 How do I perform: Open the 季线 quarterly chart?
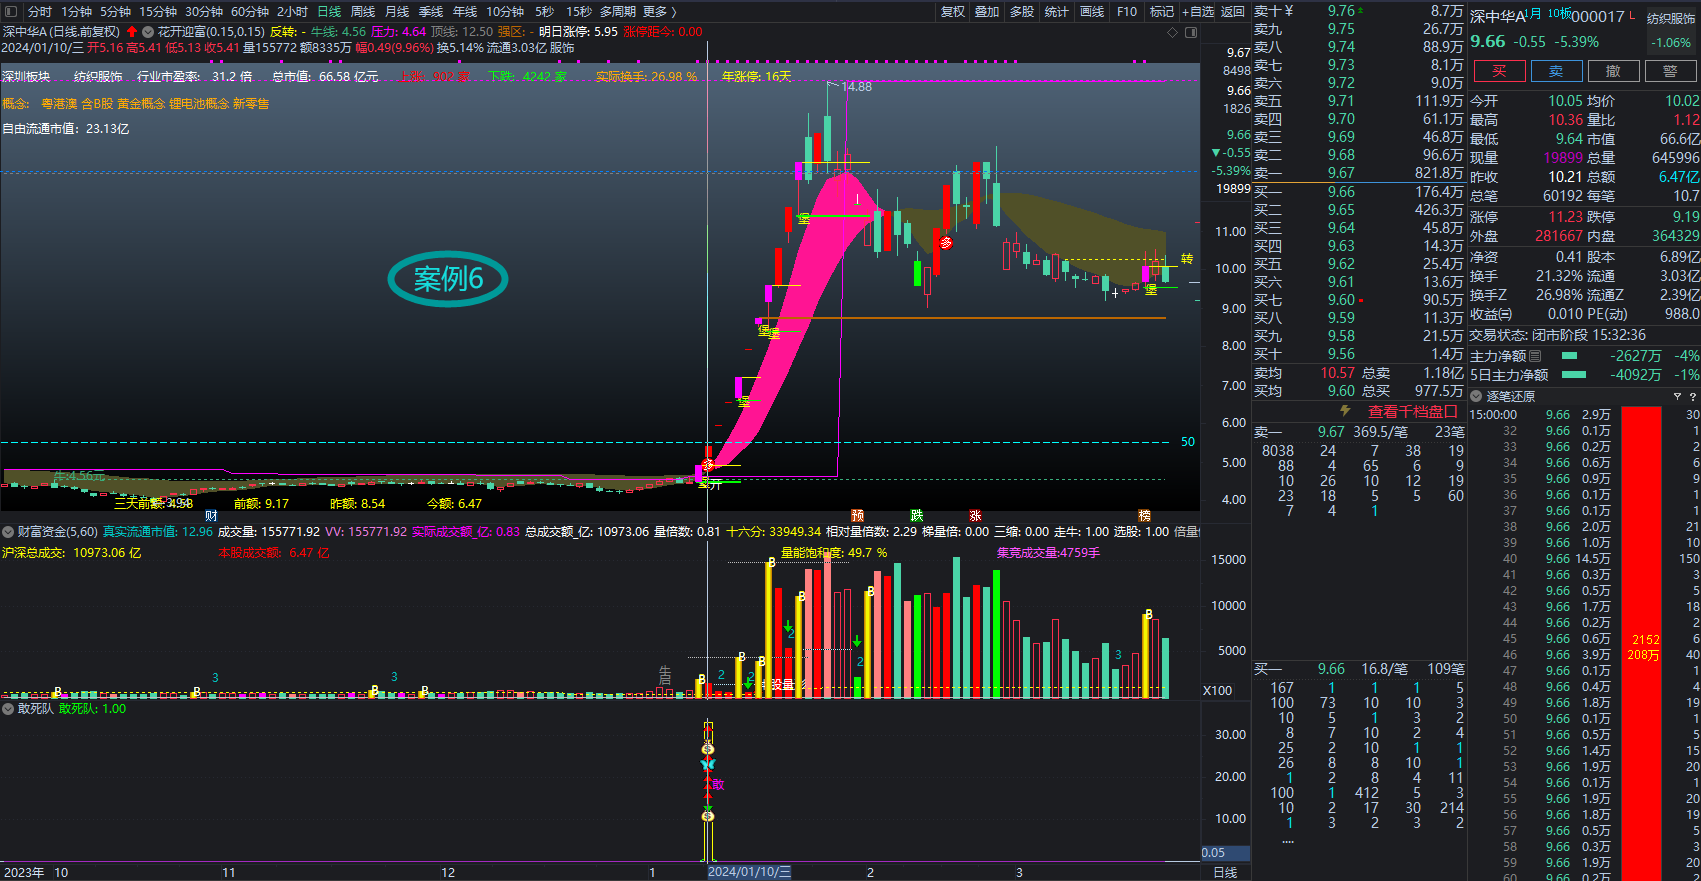(x=431, y=11)
